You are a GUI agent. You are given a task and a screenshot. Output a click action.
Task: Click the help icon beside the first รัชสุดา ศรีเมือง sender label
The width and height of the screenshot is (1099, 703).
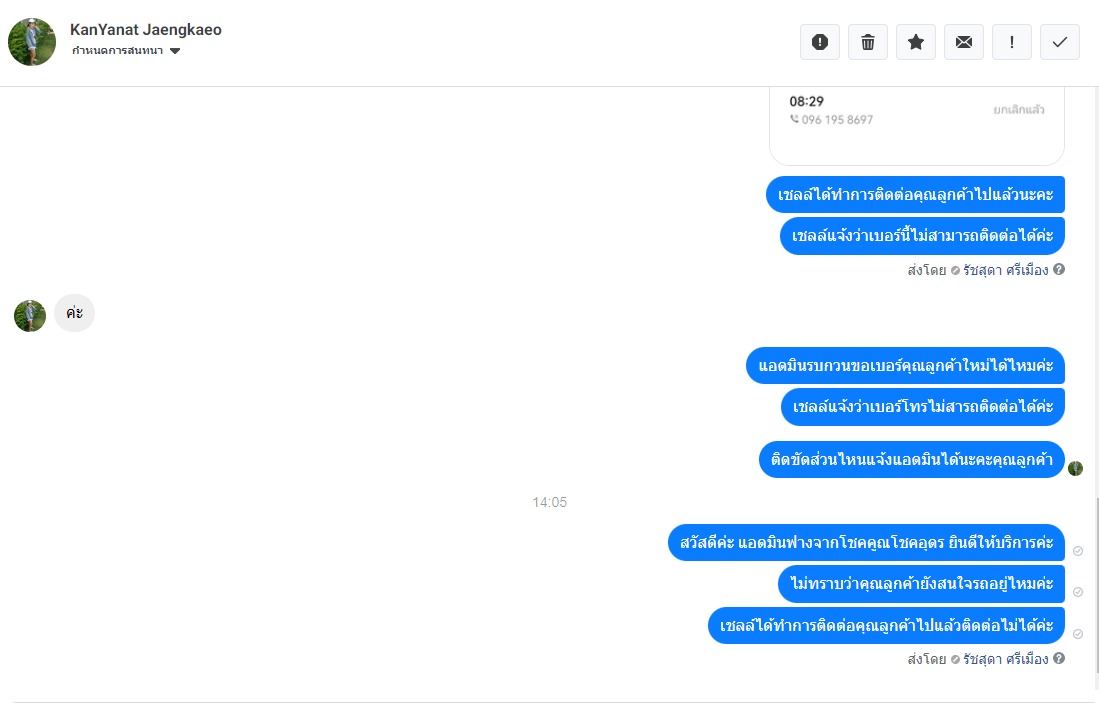[x=1059, y=269]
